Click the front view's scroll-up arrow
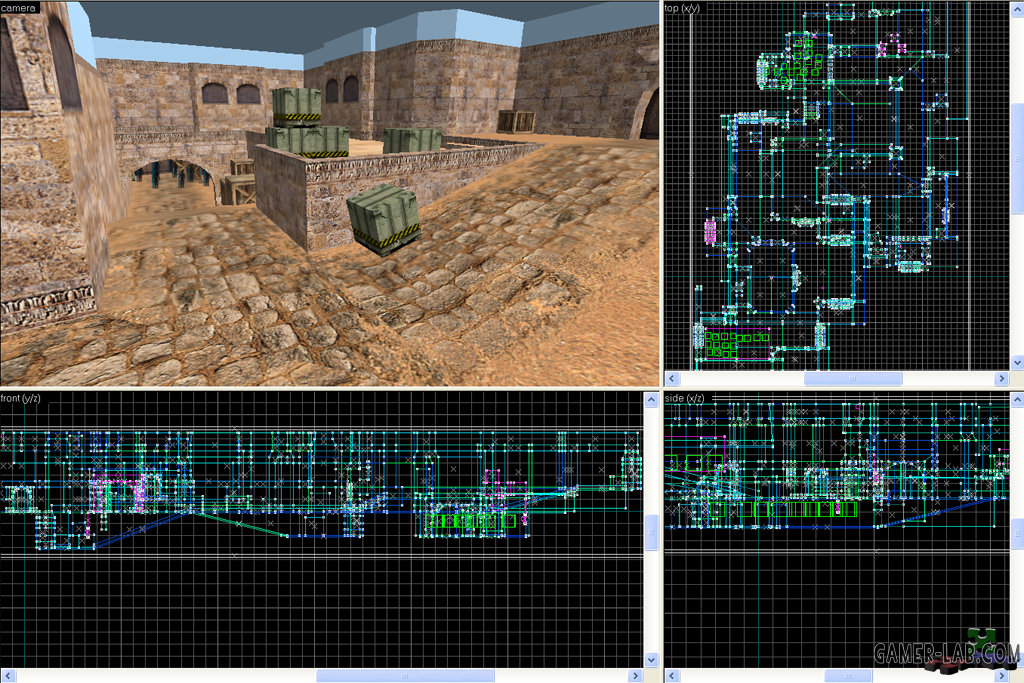This screenshot has width=1024, height=683. [x=651, y=400]
